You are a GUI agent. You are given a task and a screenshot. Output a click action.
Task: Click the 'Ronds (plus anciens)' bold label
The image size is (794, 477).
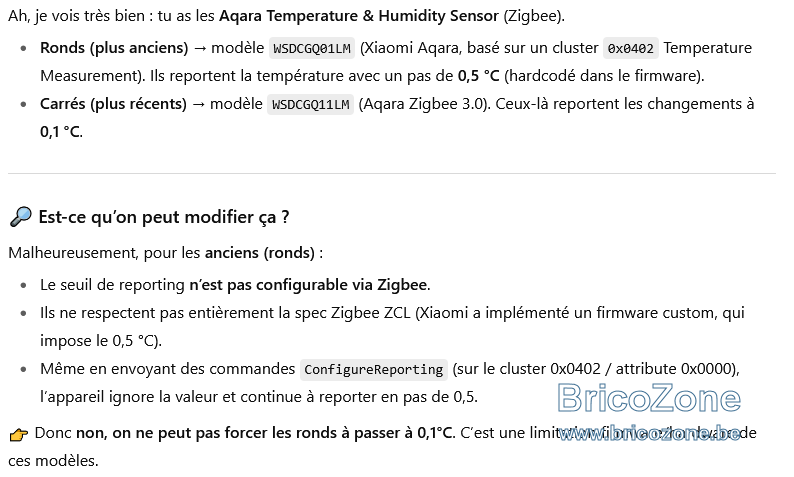(x=114, y=48)
